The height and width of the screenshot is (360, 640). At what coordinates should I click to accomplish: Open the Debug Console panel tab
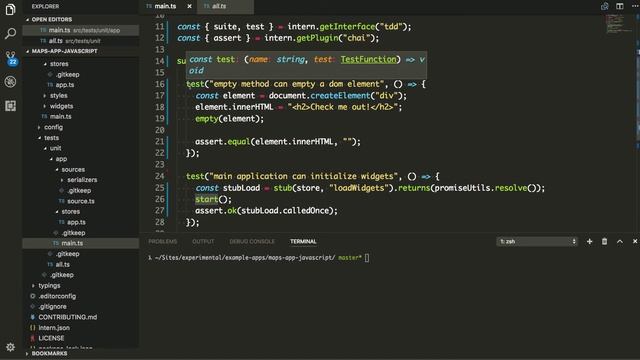click(252, 242)
